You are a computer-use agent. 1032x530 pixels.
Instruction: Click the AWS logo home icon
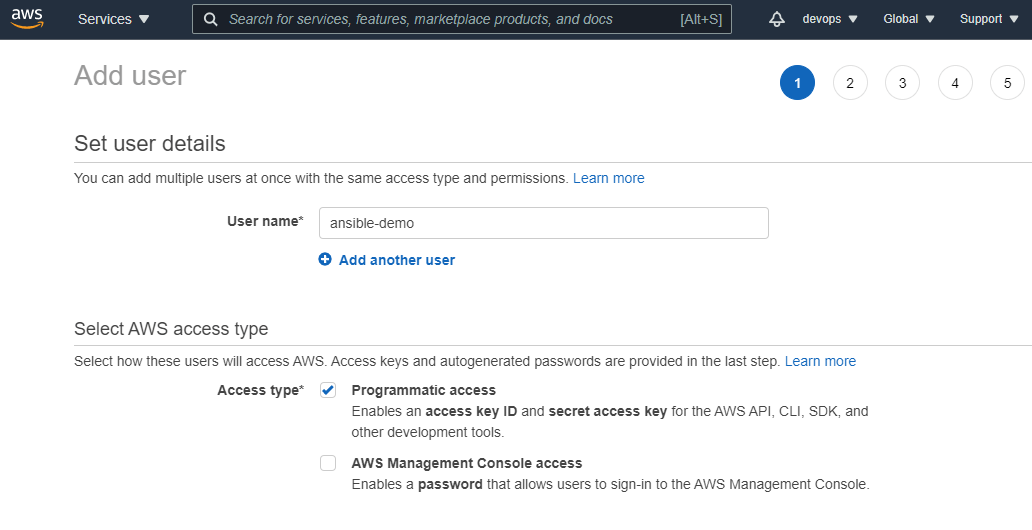(x=27, y=19)
